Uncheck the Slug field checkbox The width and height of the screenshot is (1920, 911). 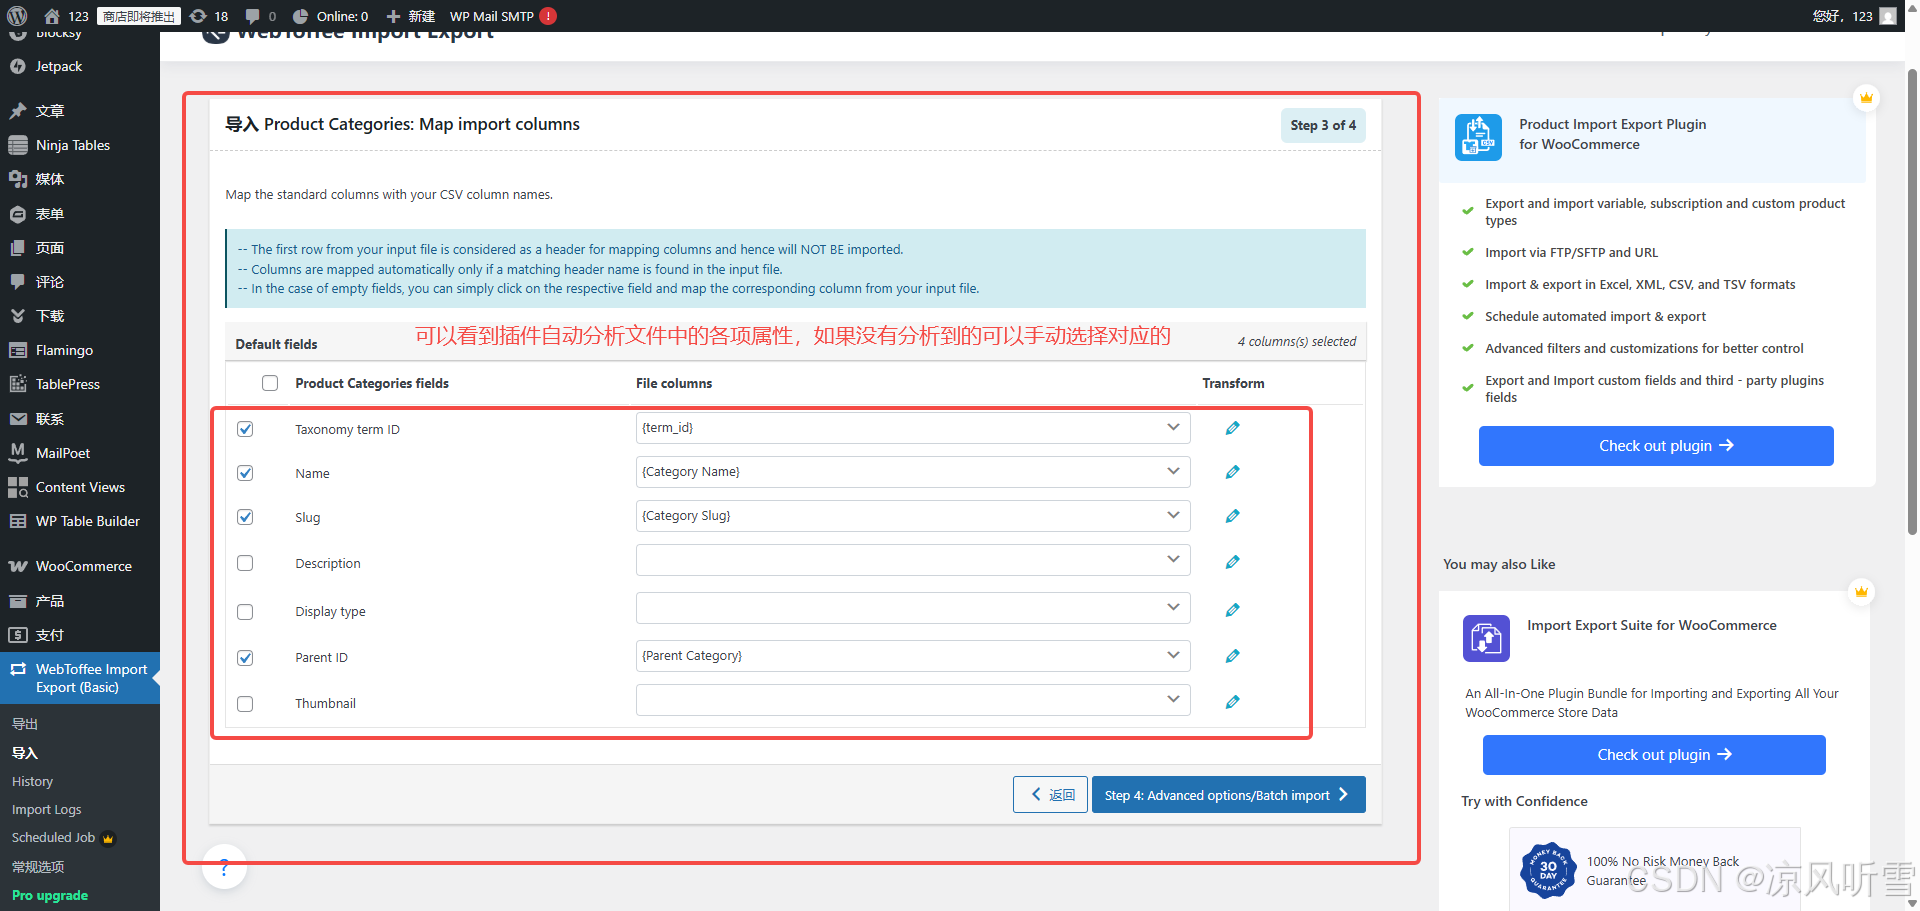245,517
